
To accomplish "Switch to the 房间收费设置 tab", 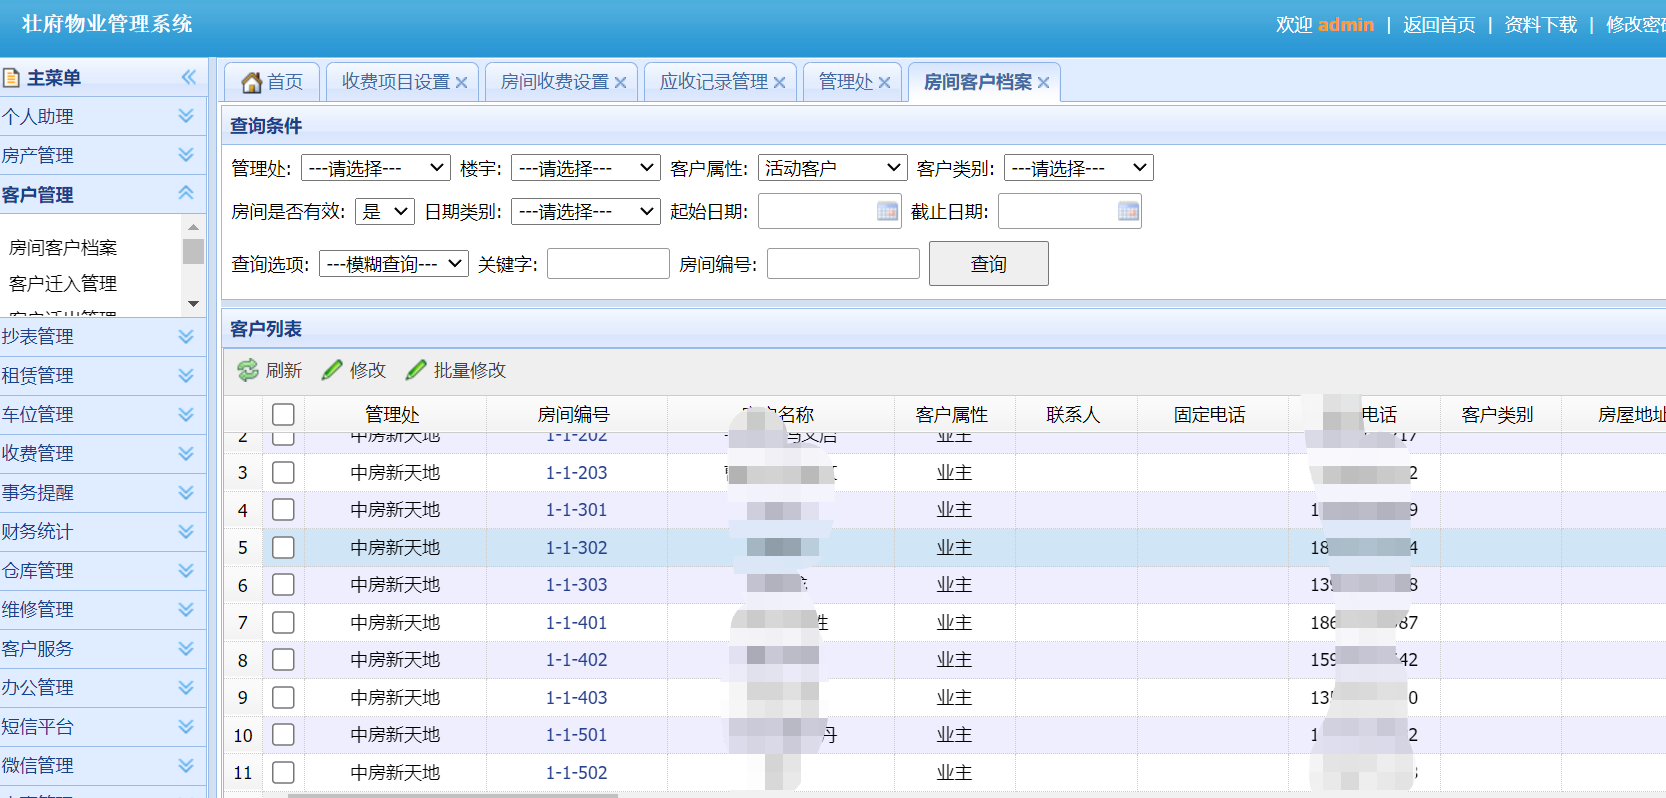I will pos(555,82).
